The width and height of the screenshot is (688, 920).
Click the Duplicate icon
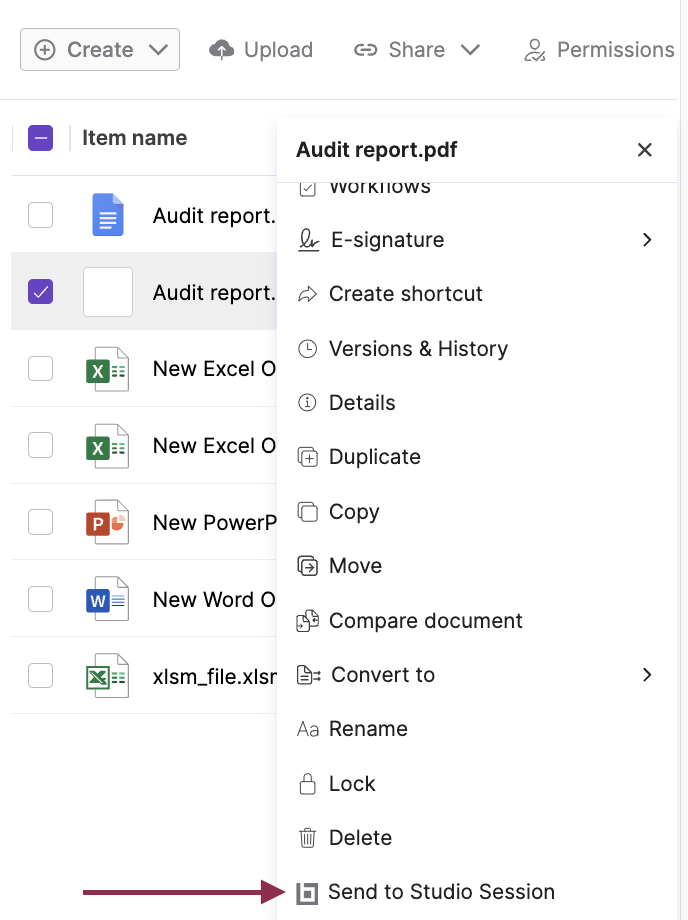pyautogui.click(x=308, y=456)
